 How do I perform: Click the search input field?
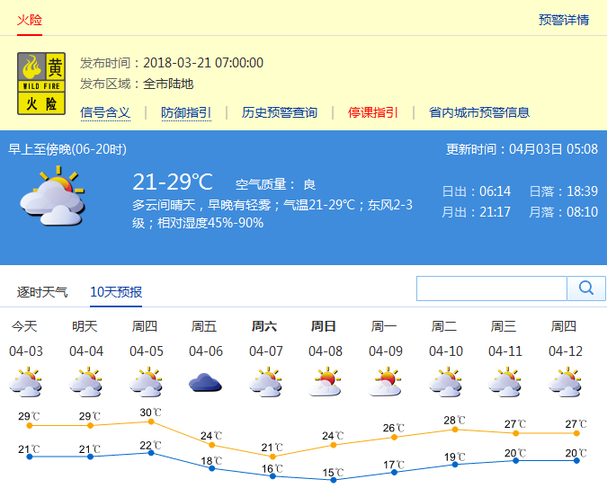point(492,289)
